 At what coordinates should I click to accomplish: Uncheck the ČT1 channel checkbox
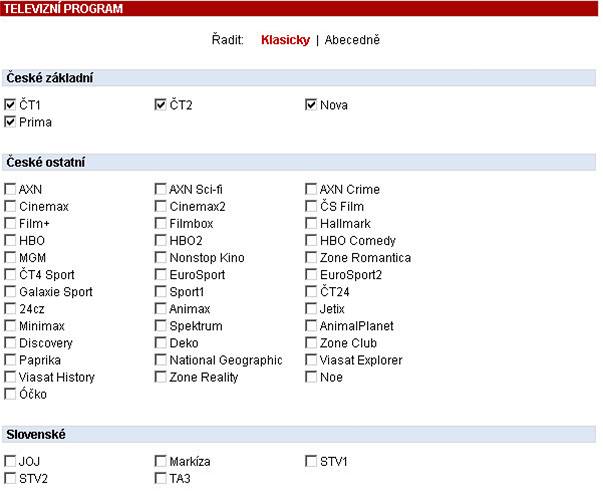pyautogui.click(x=10, y=105)
